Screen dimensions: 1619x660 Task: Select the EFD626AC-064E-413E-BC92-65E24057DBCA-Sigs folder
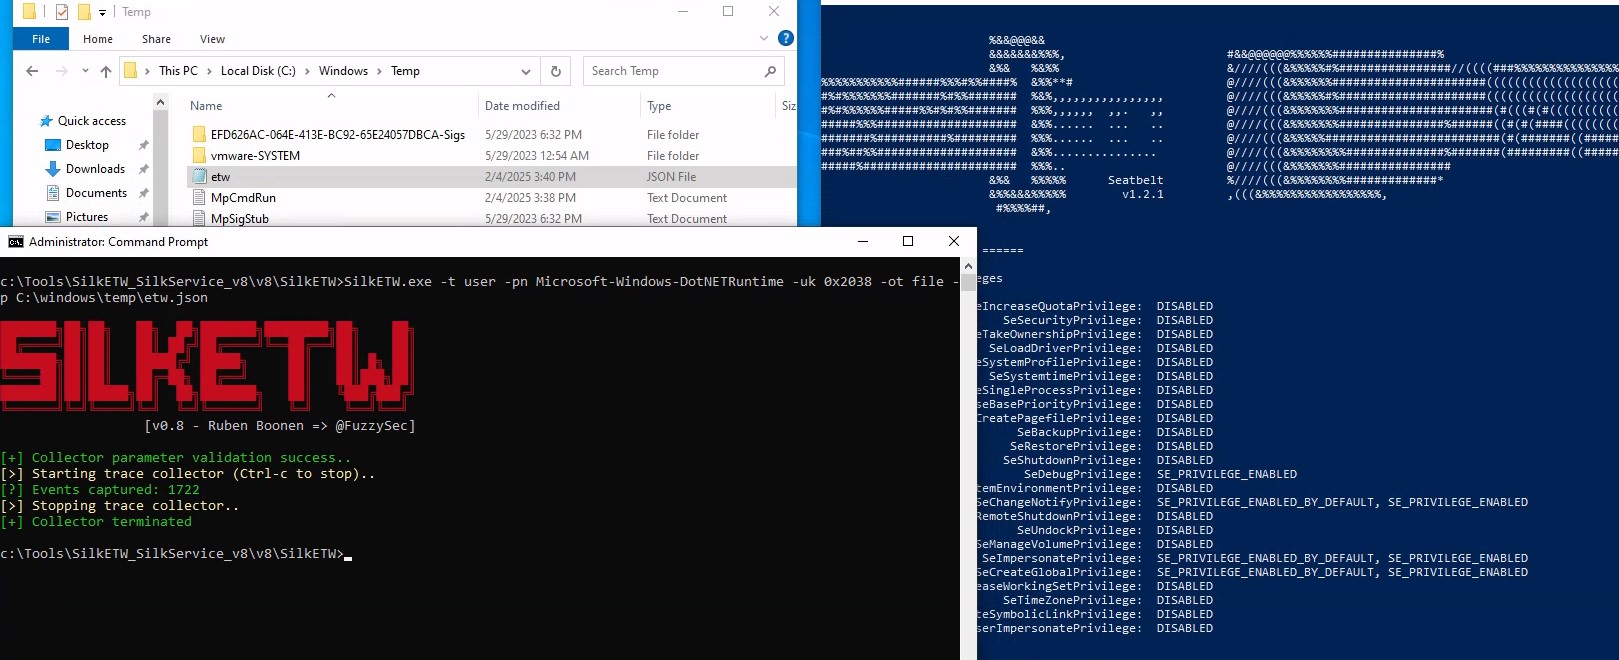[338, 135]
